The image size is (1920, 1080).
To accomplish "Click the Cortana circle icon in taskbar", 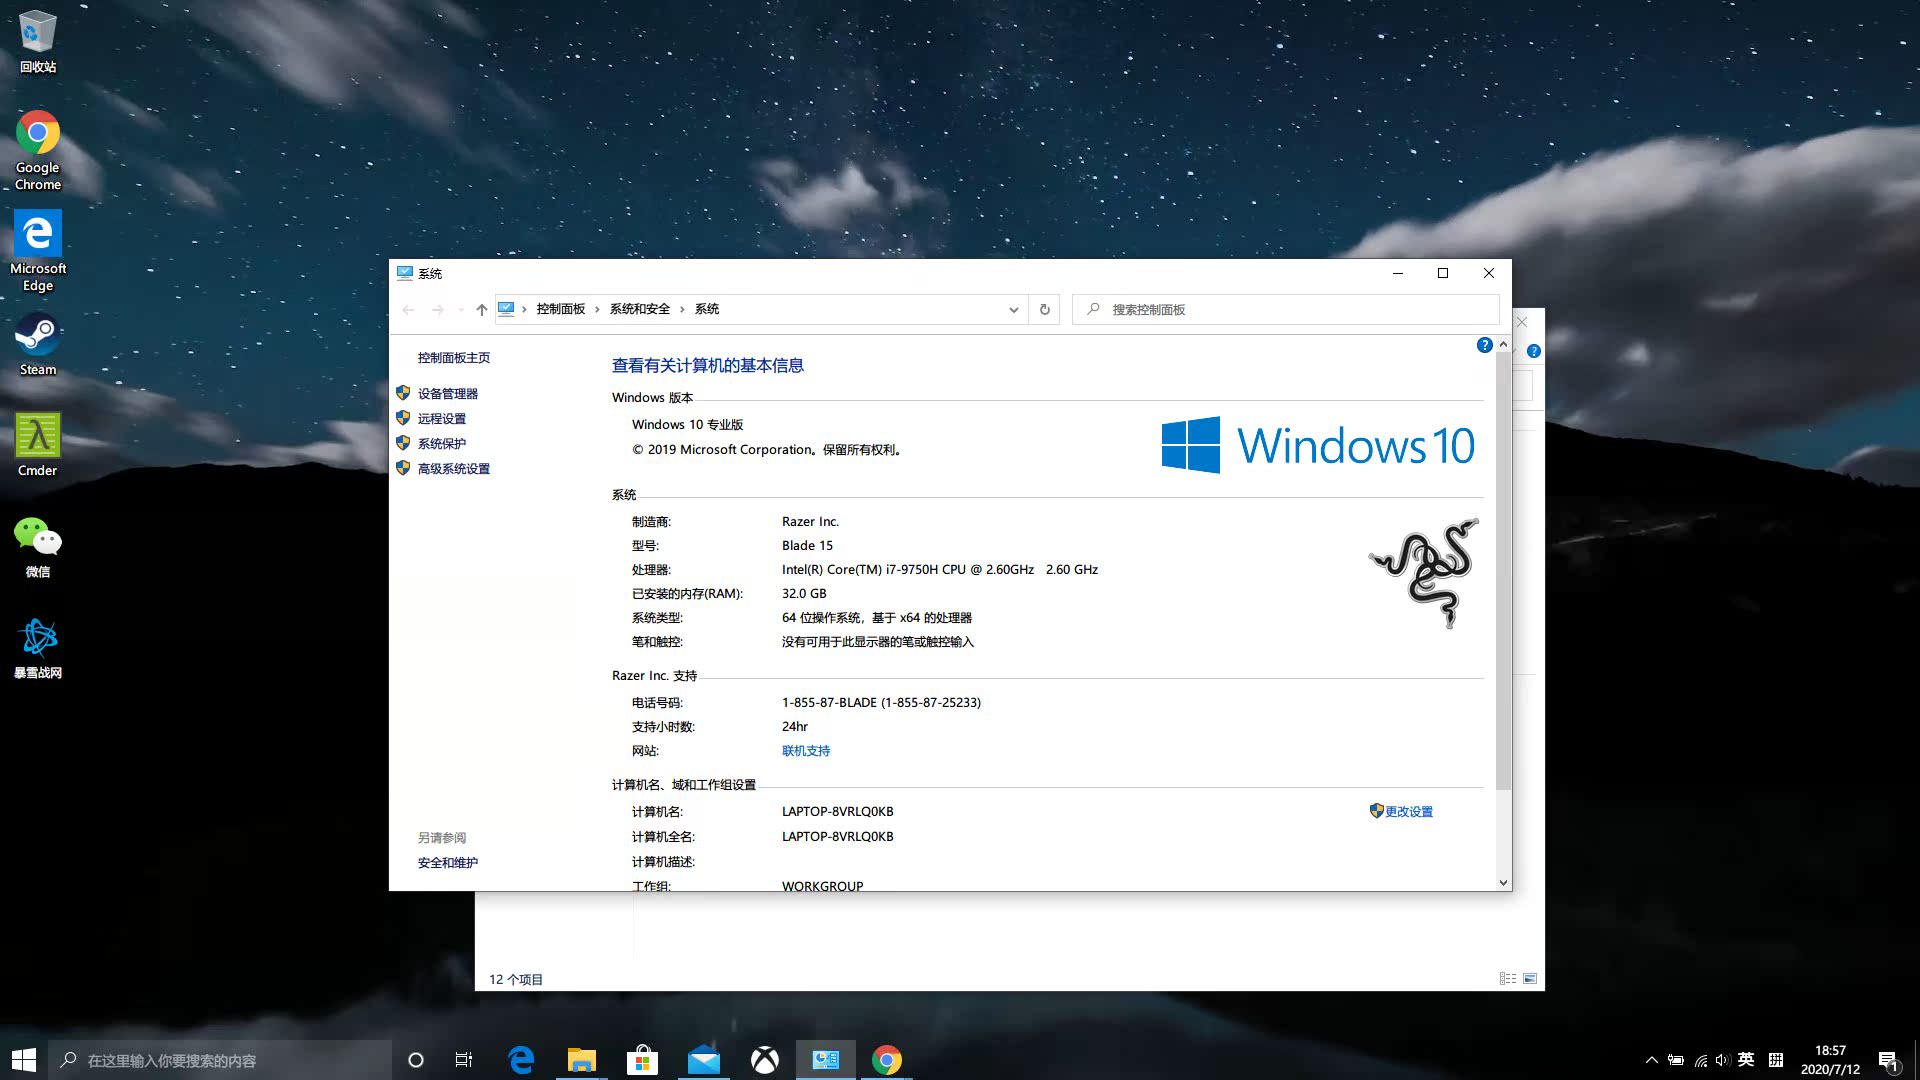I will tap(416, 1060).
